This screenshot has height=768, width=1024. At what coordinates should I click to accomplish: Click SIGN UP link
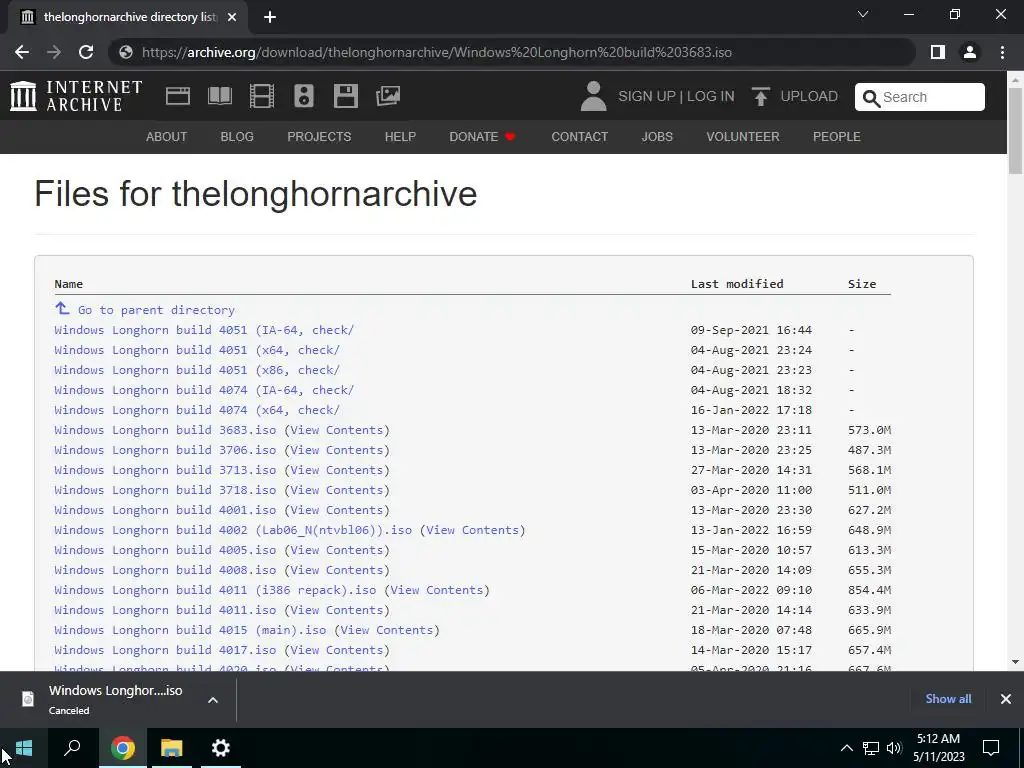647,96
